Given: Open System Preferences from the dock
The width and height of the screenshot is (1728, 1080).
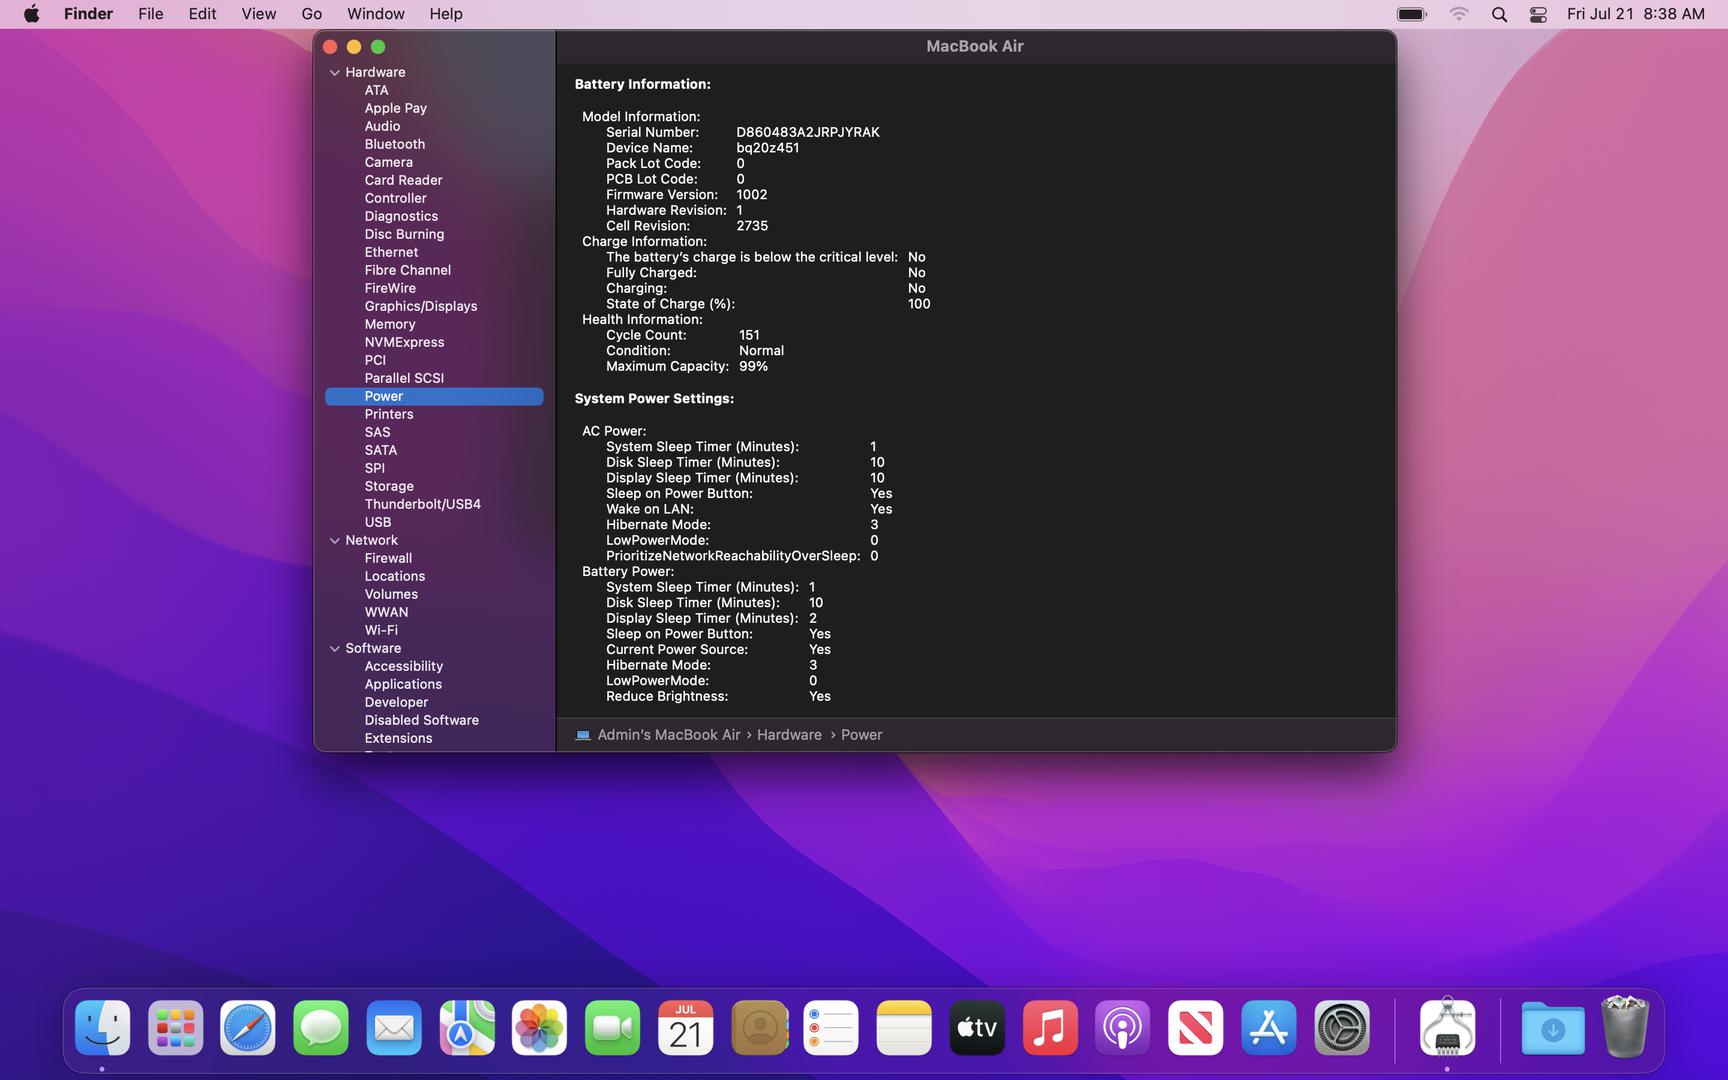Looking at the screenshot, I should 1342,1028.
